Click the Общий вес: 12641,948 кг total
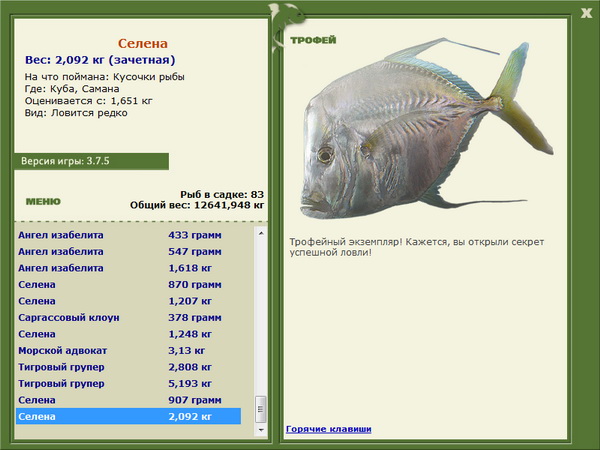Image resolution: width=600 pixels, height=450 pixels. tap(197, 205)
